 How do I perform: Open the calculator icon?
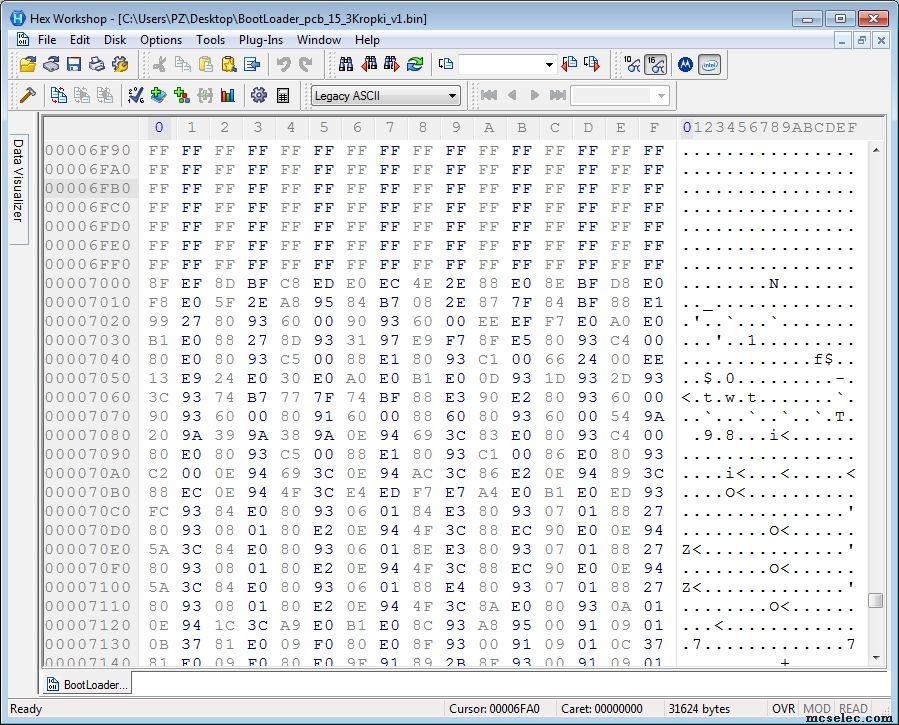click(x=283, y=95)
